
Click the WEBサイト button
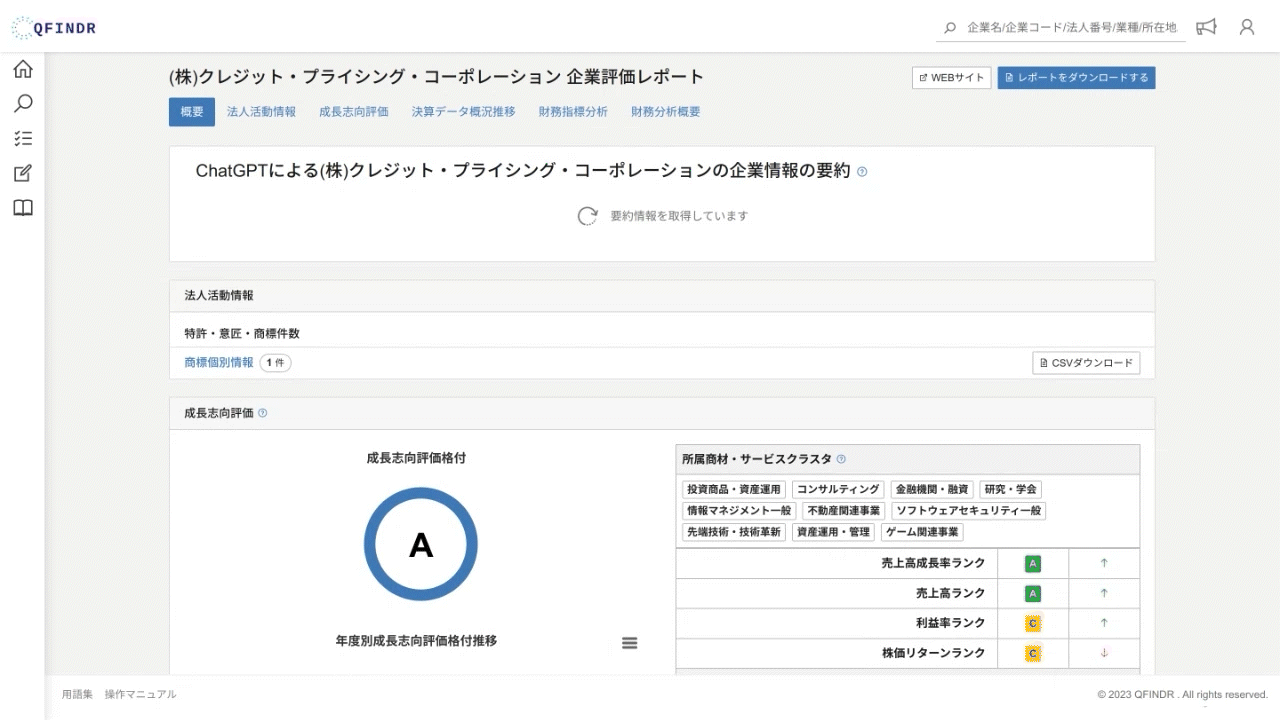pos(951,78)
